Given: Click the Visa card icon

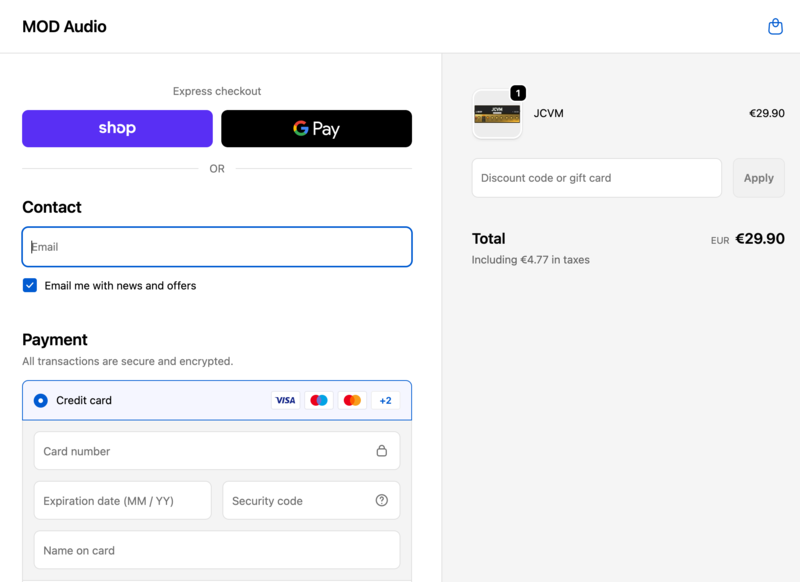Looking at the screenshot, I should [285, 400].
